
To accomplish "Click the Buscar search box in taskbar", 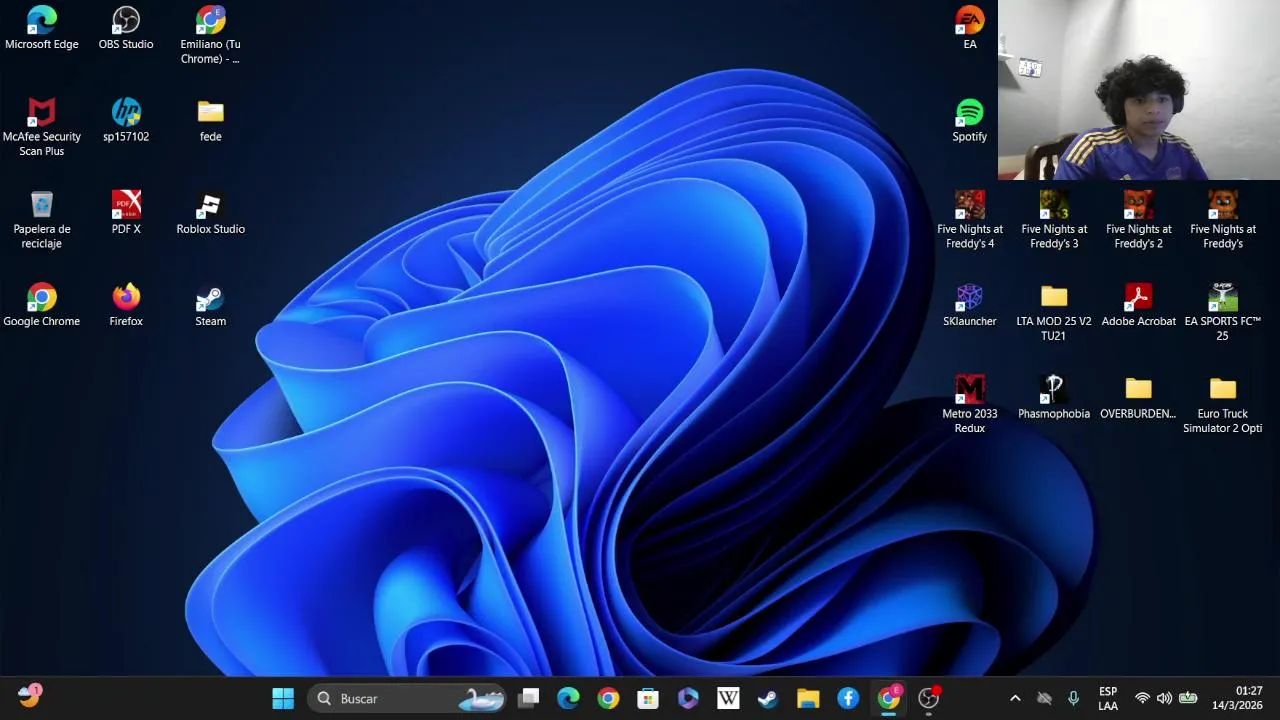I will (407, 698).
